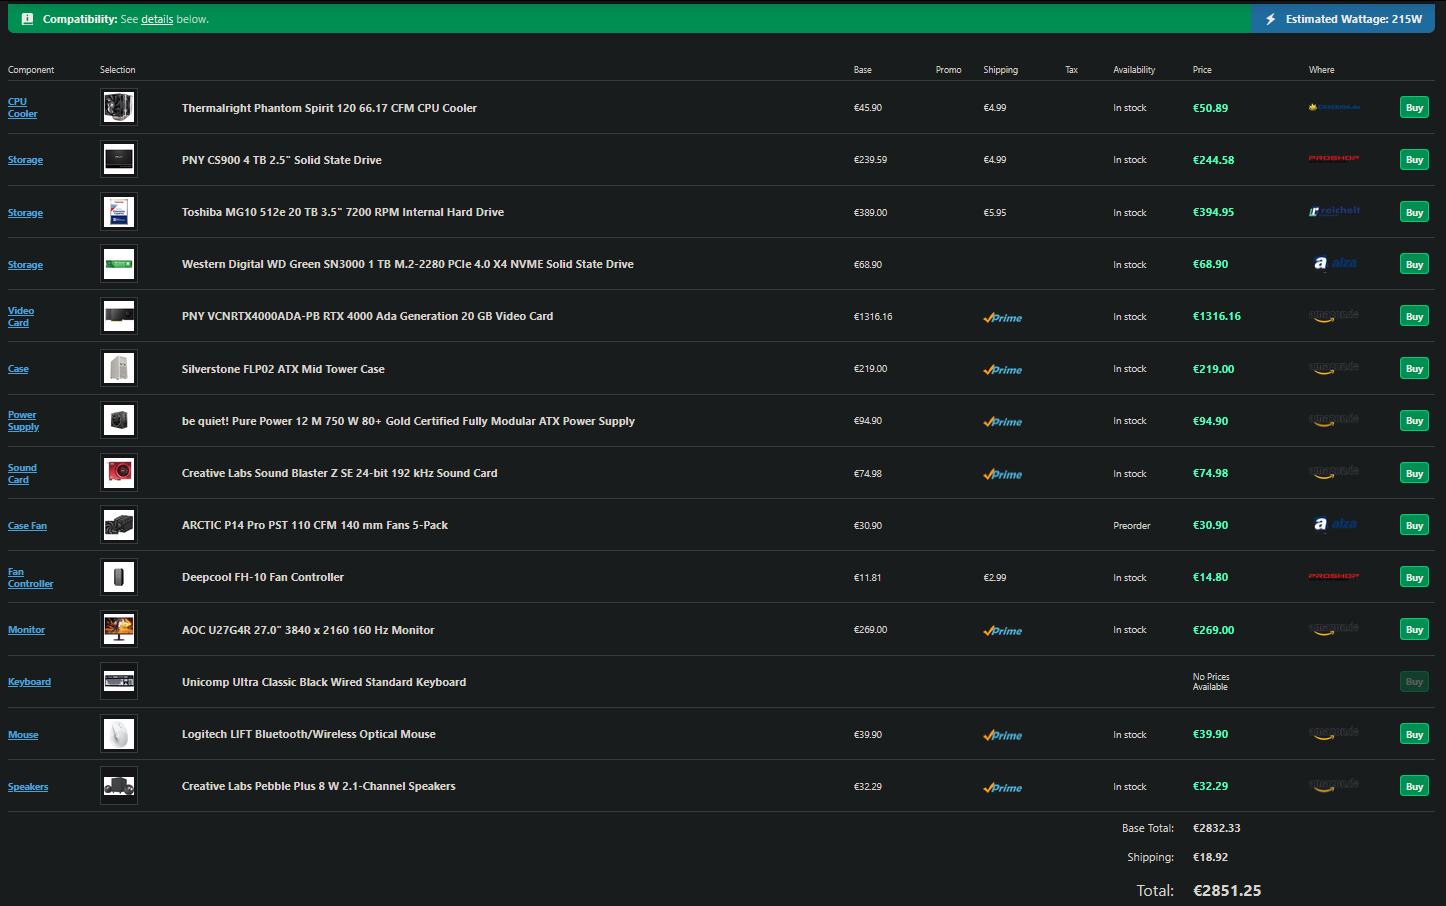
Task: Click the 'No Prices Available' text
Action: [1211, 682]
